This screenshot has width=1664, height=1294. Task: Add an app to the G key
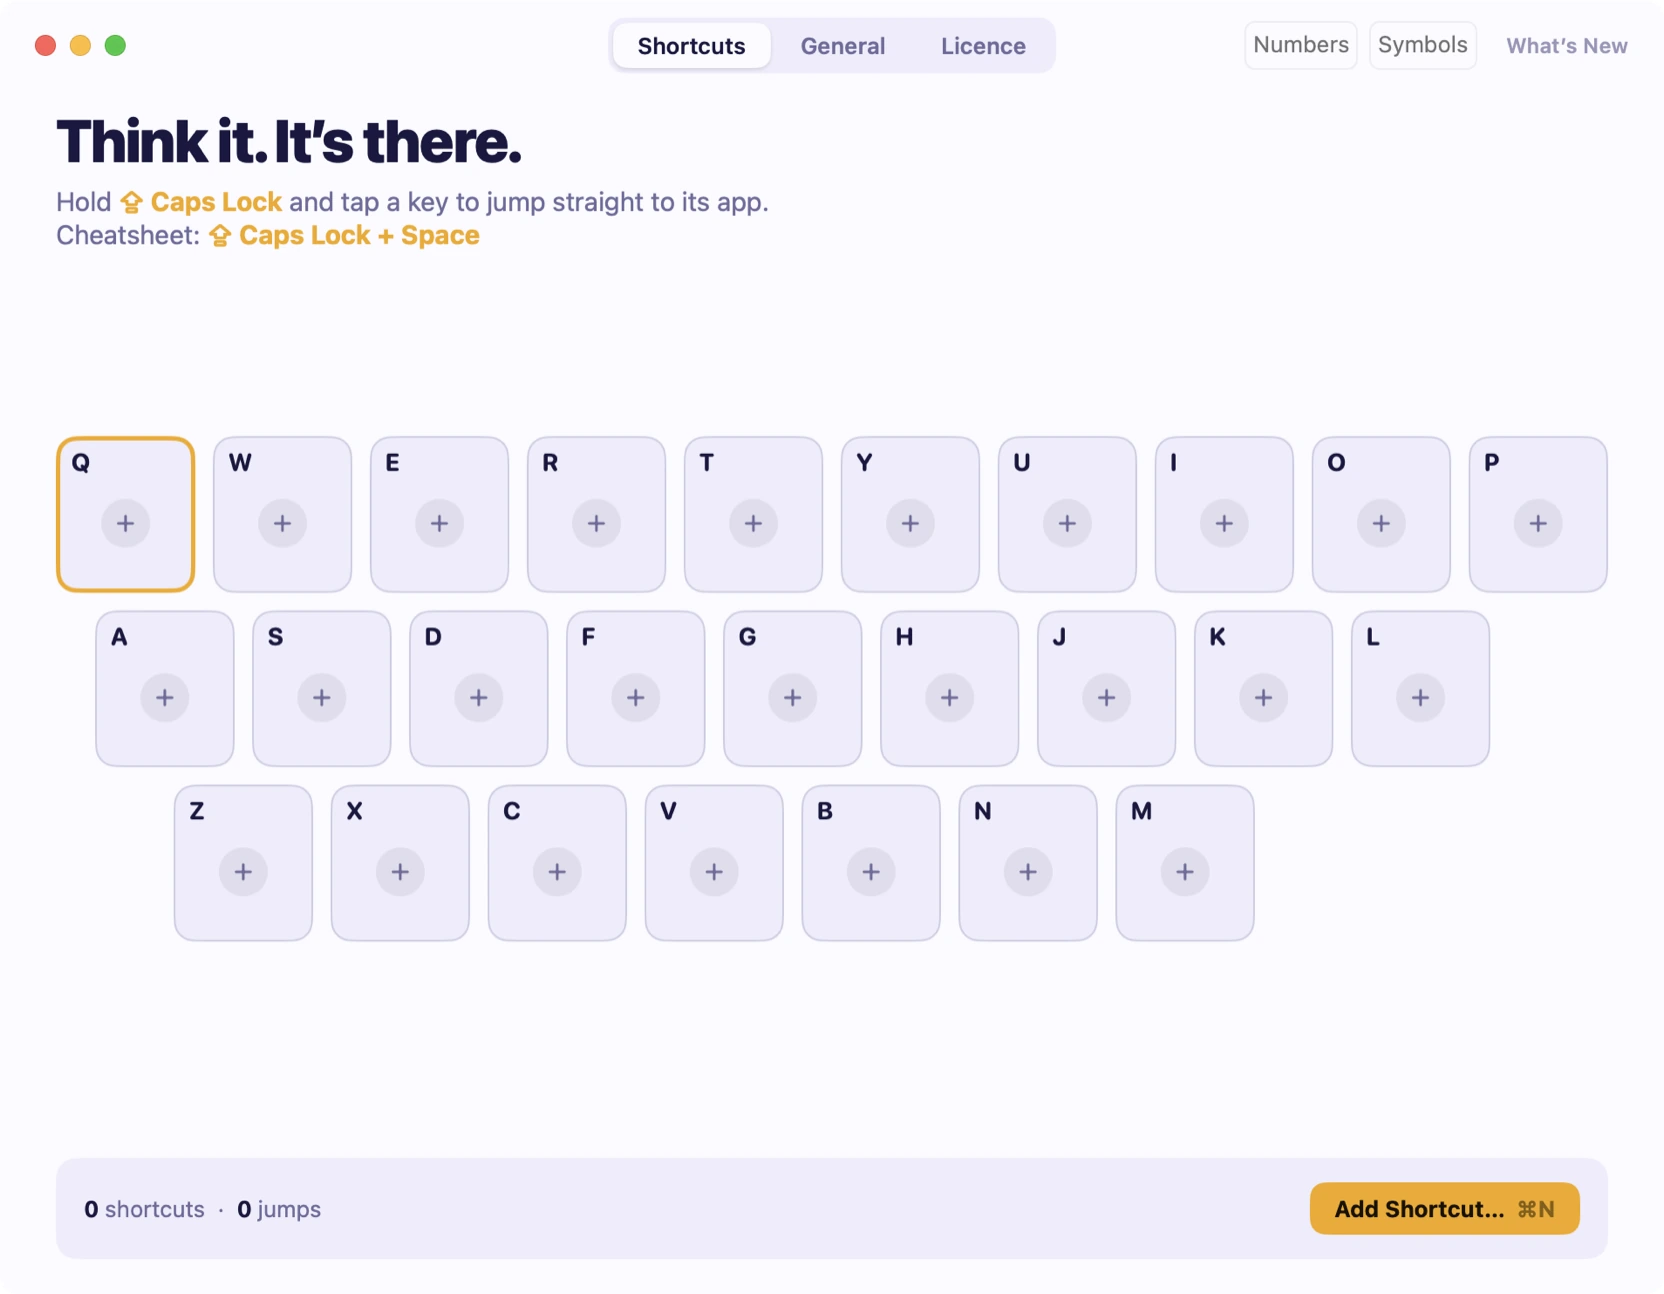coord(793,697)
